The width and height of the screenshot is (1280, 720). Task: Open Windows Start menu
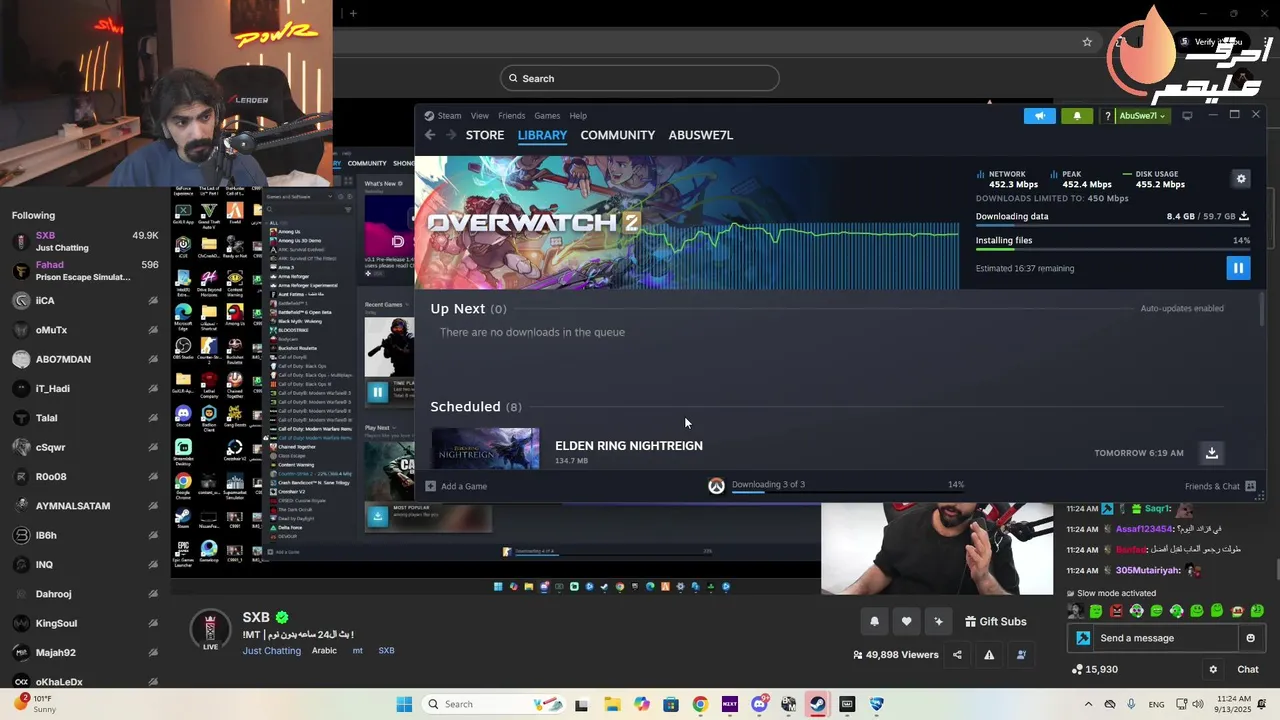tap(404, 704)
